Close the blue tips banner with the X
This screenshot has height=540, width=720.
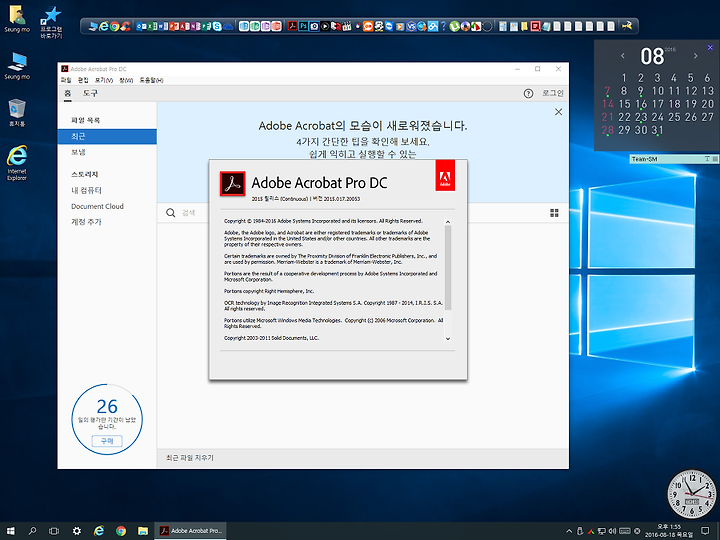(558, 112)
